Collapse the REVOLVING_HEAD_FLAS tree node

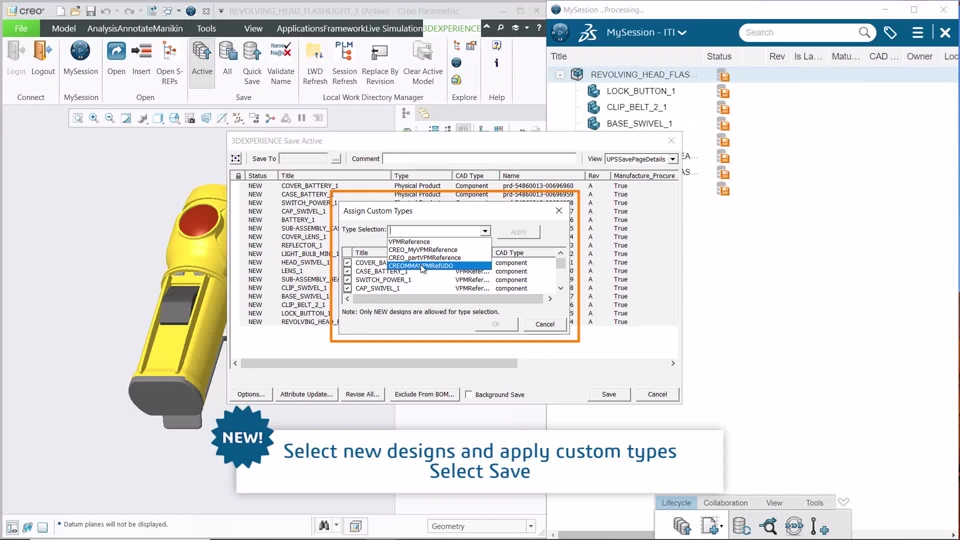[x=560, y=75]
